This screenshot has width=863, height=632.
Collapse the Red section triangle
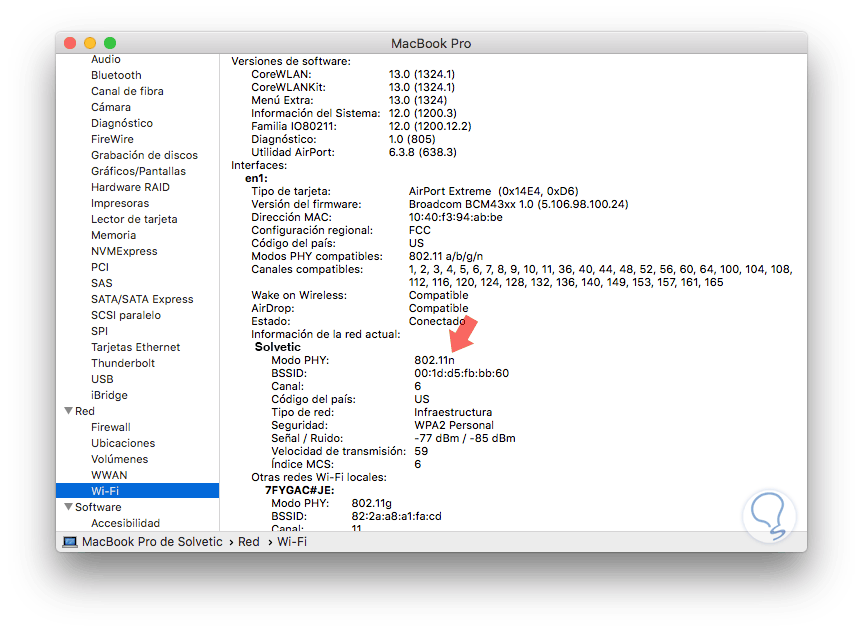click(69, 411)
